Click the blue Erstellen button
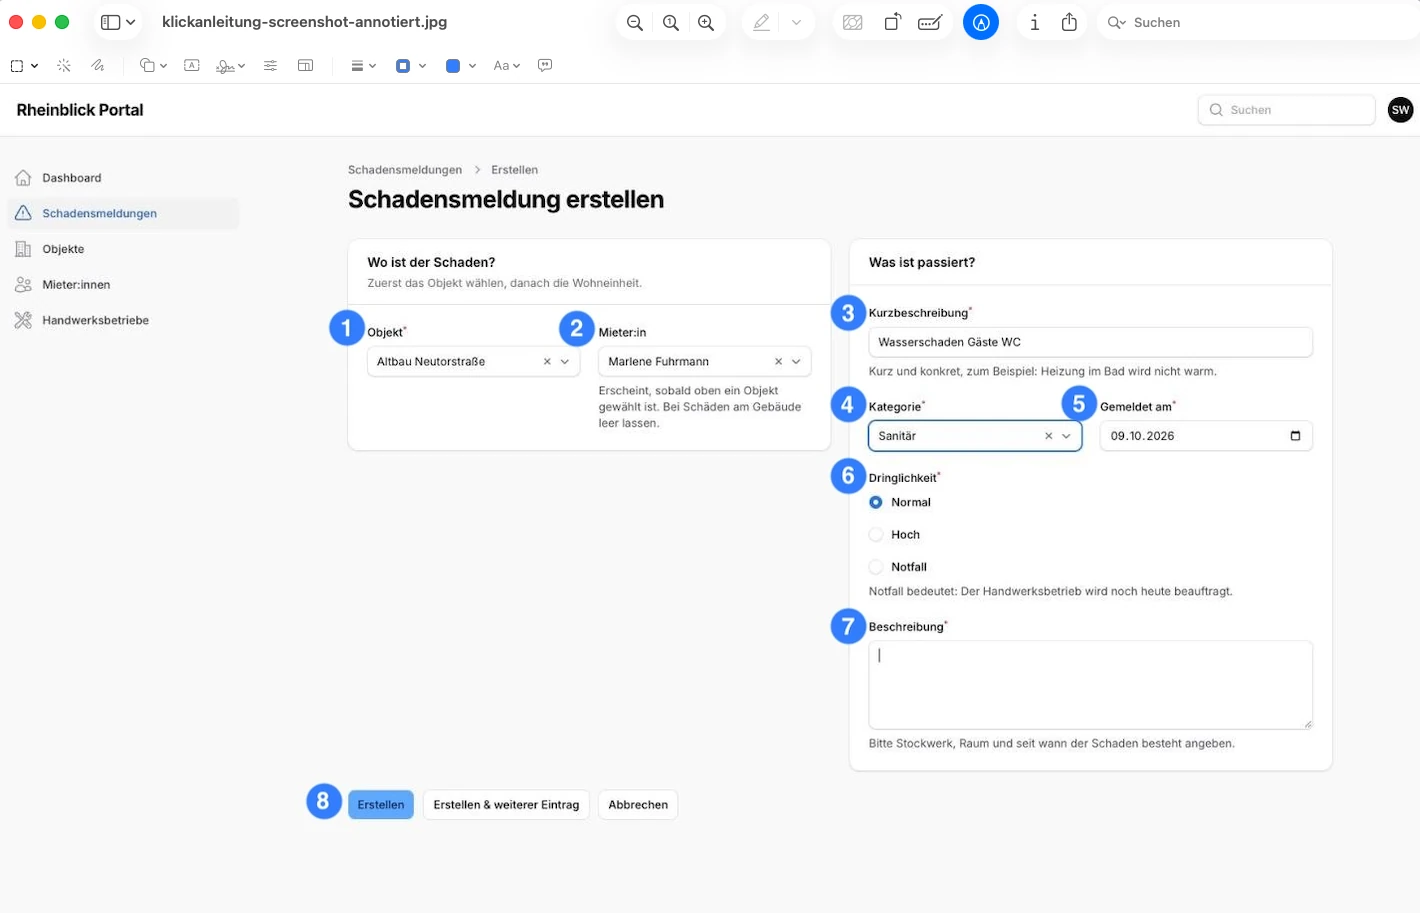The width and height of the screenshot is (1420, 913). pos(381,805)
